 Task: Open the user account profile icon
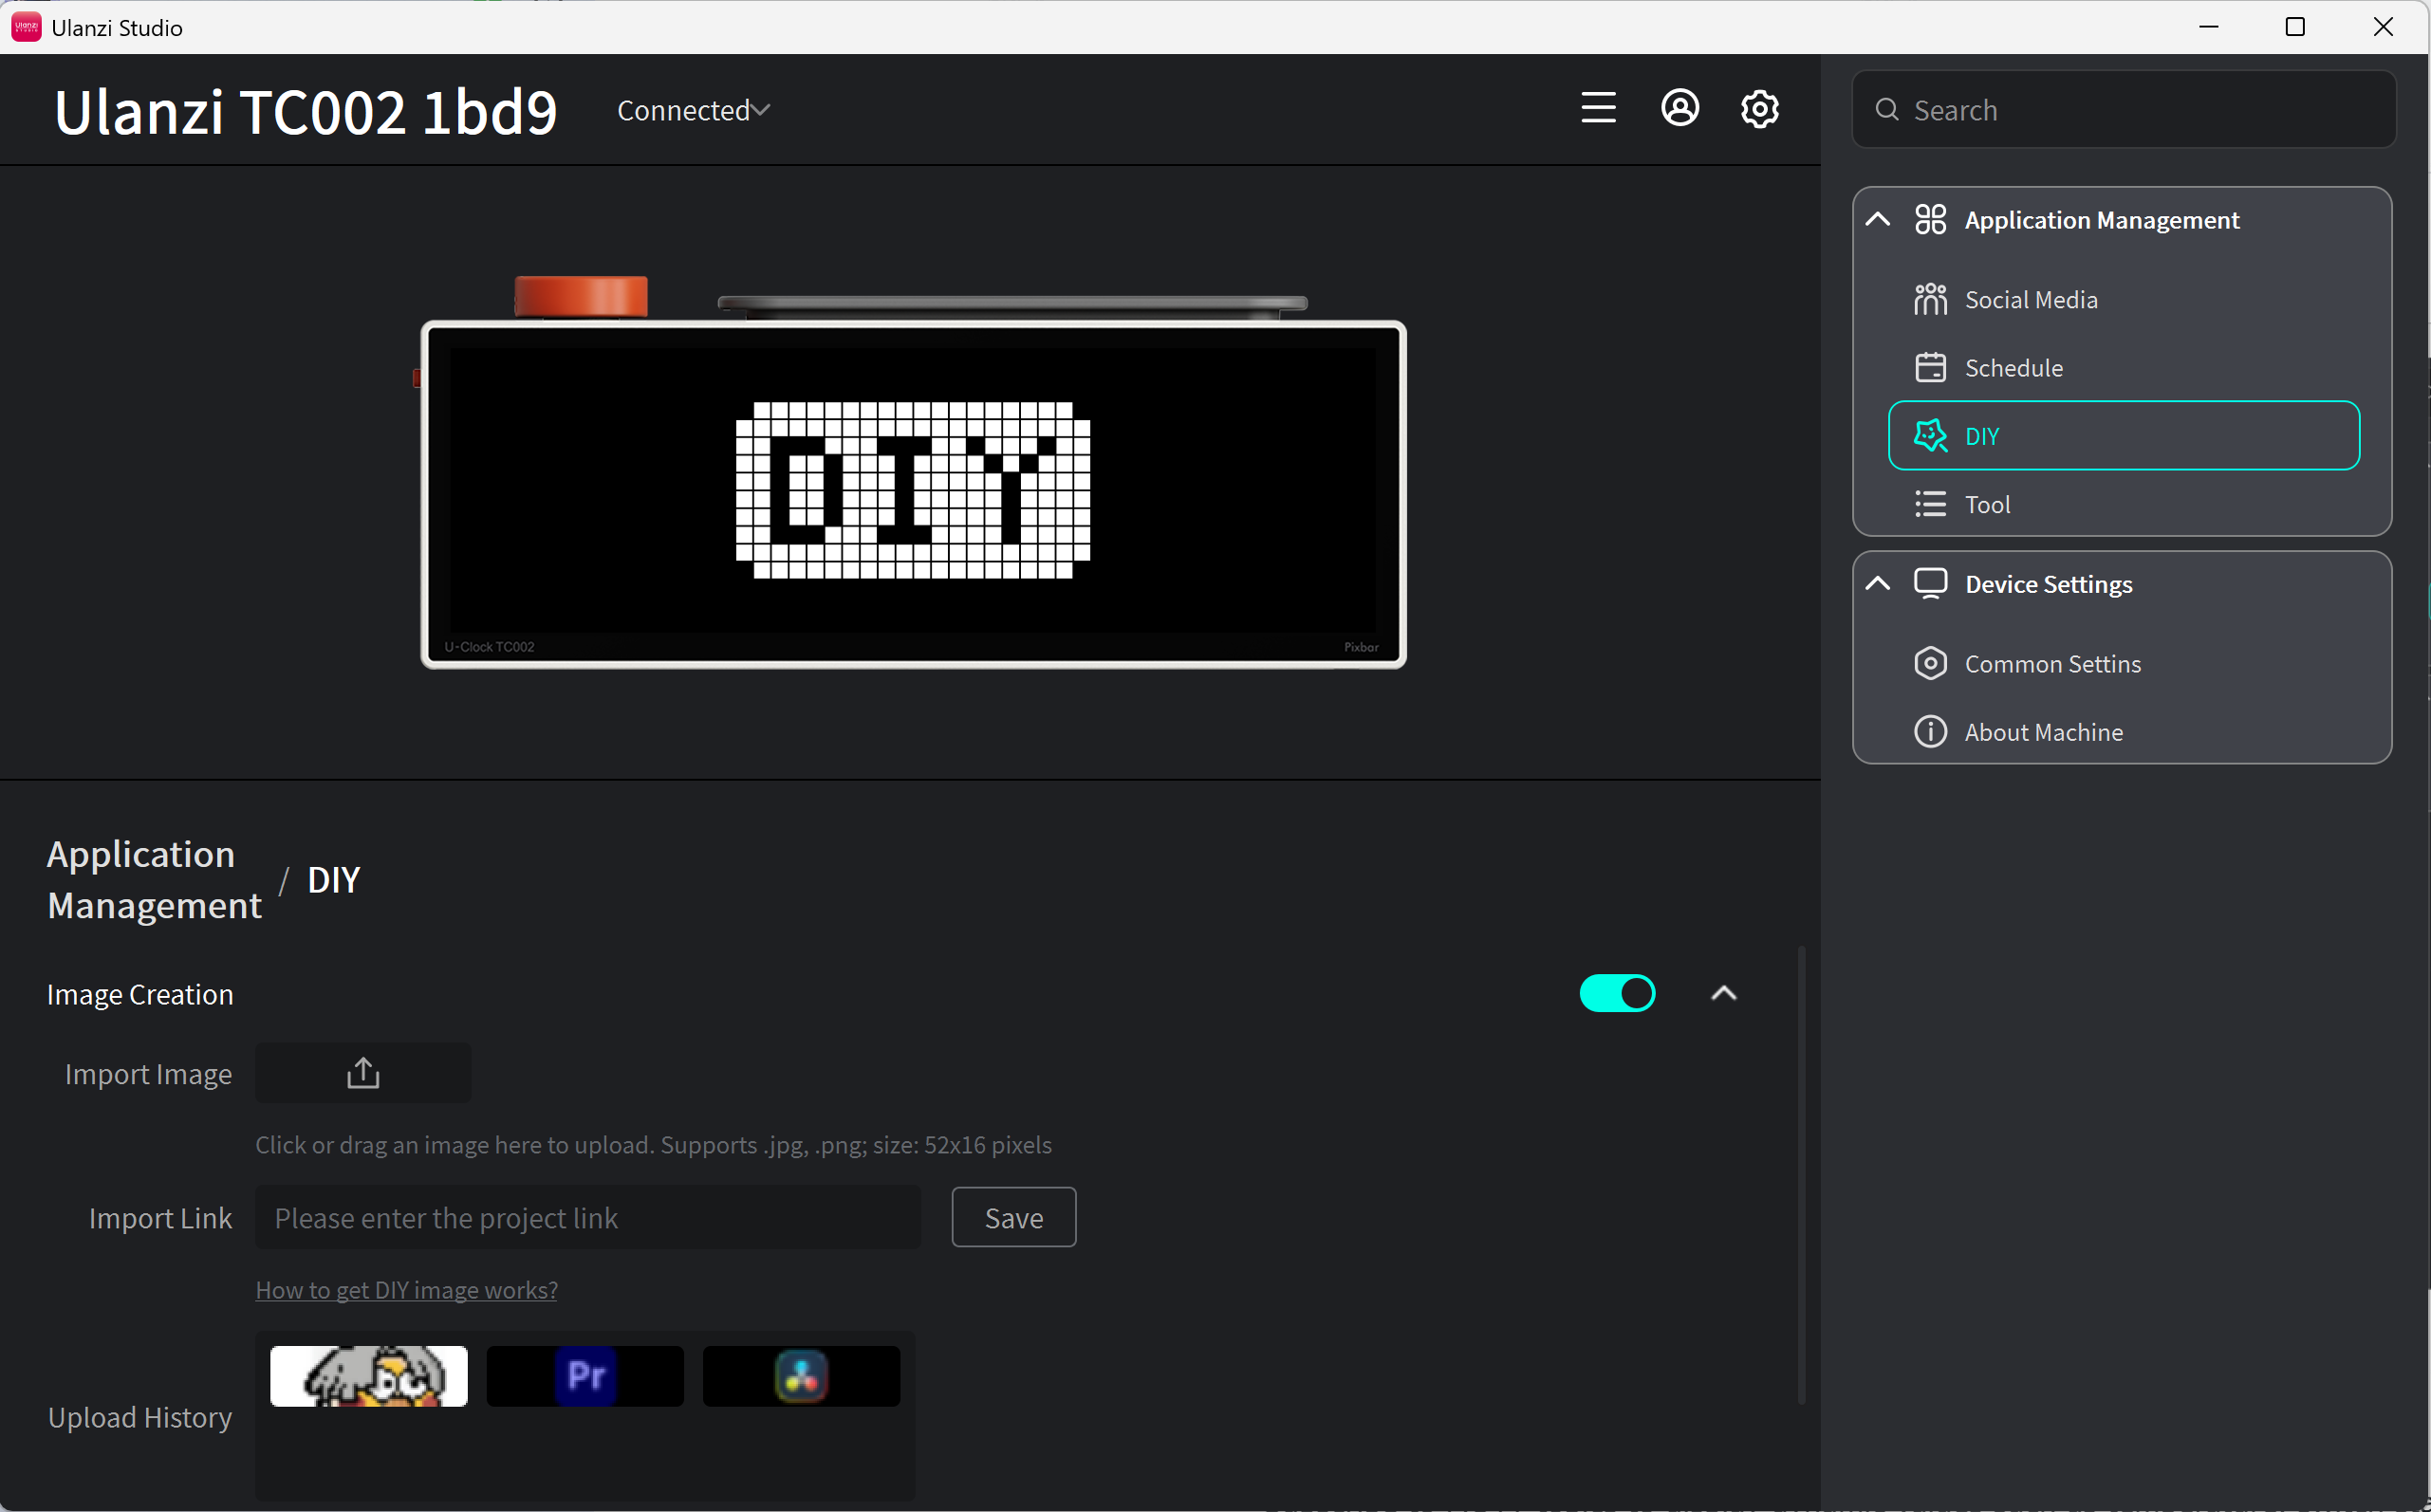click(1680, 108)
